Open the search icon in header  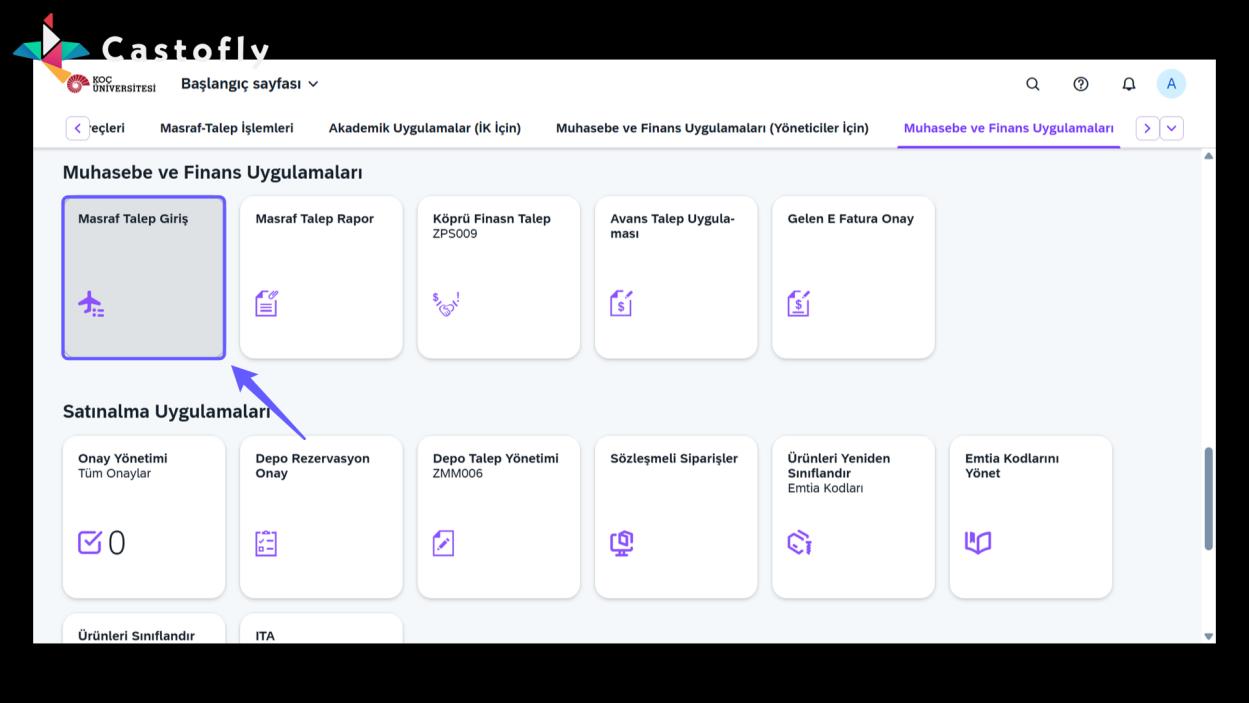(1033, 84)
